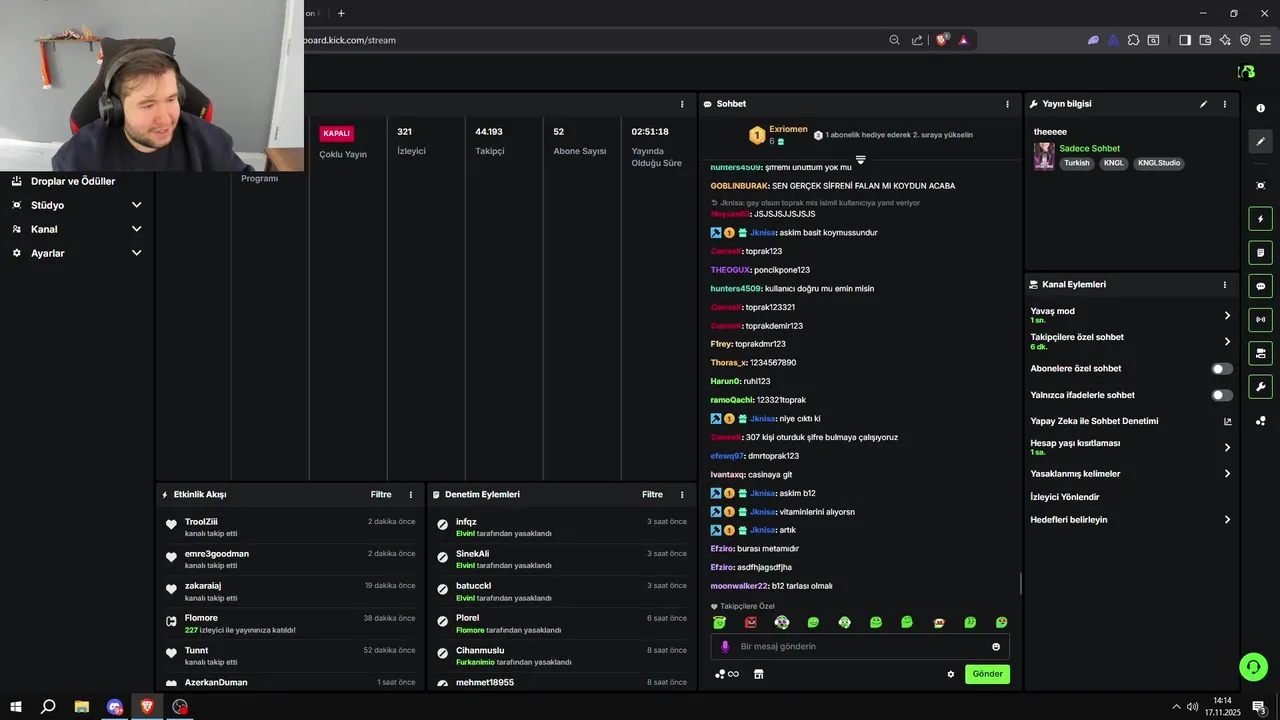Toggle the browser sidebar panel icon
This screenshot has width=1280, height=720.
1185,40
